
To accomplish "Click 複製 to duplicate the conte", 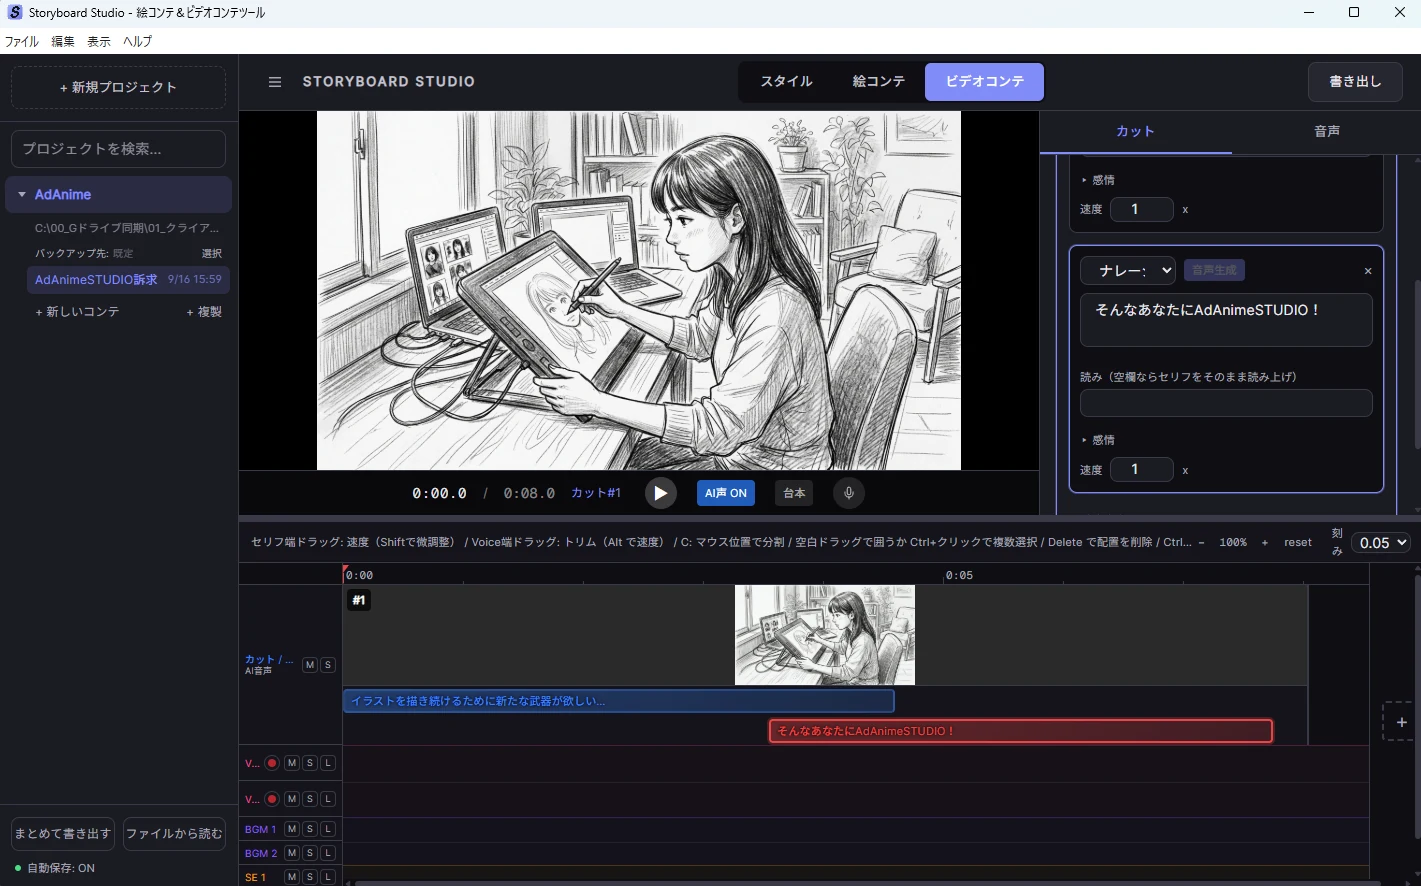I will pyautogui.click(x=204, y=312).
